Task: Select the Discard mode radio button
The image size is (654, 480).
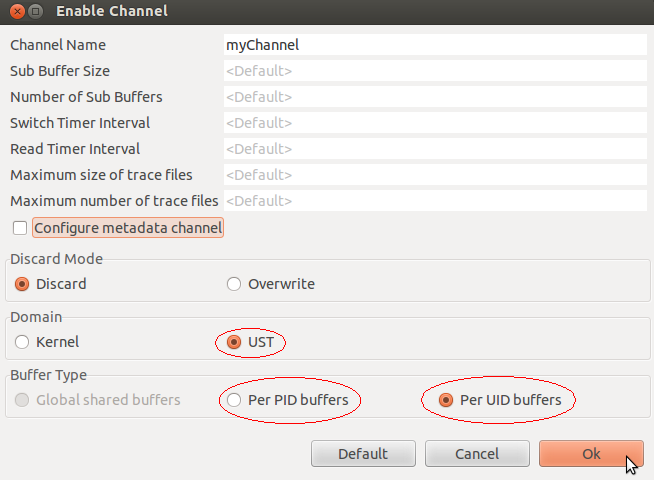Action: (x=23, y=284)
